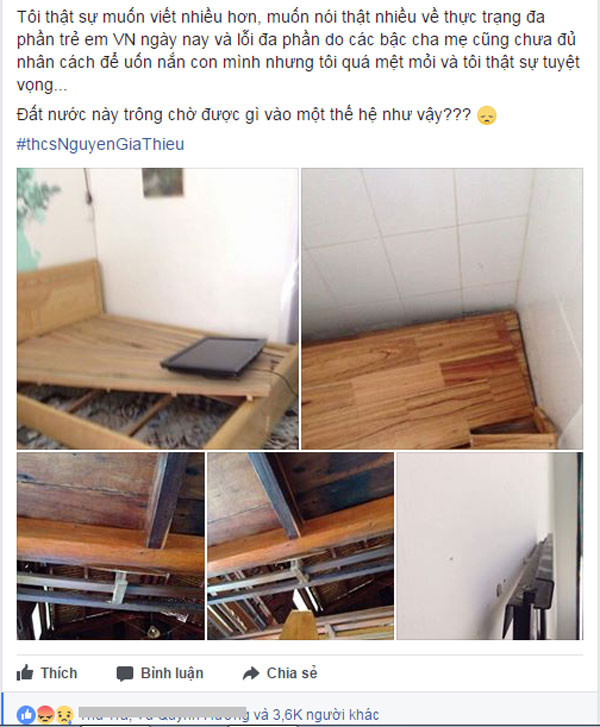Viewport: 600px width, 727px height.
Task: Open the #thcsNguyenGiaThieu hashtag link
Action: point(101,144)
